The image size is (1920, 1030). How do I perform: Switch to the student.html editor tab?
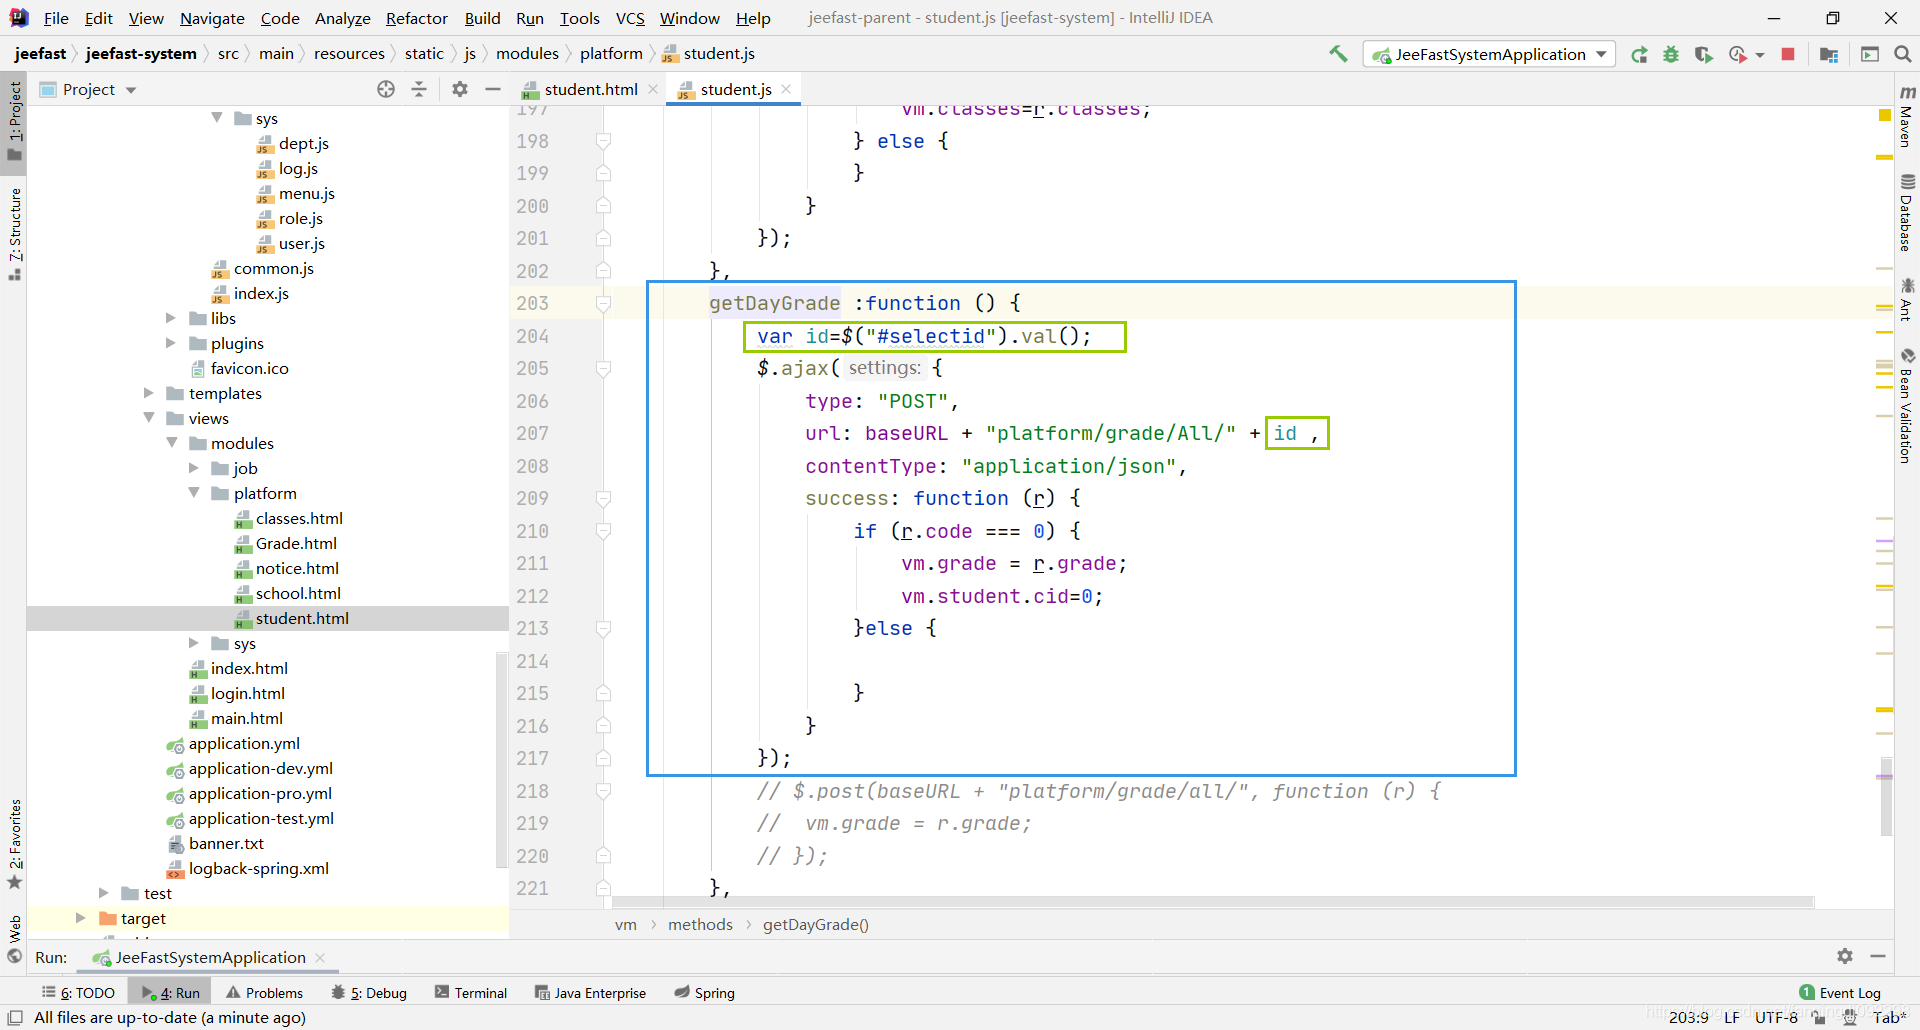tap(590, 89)
